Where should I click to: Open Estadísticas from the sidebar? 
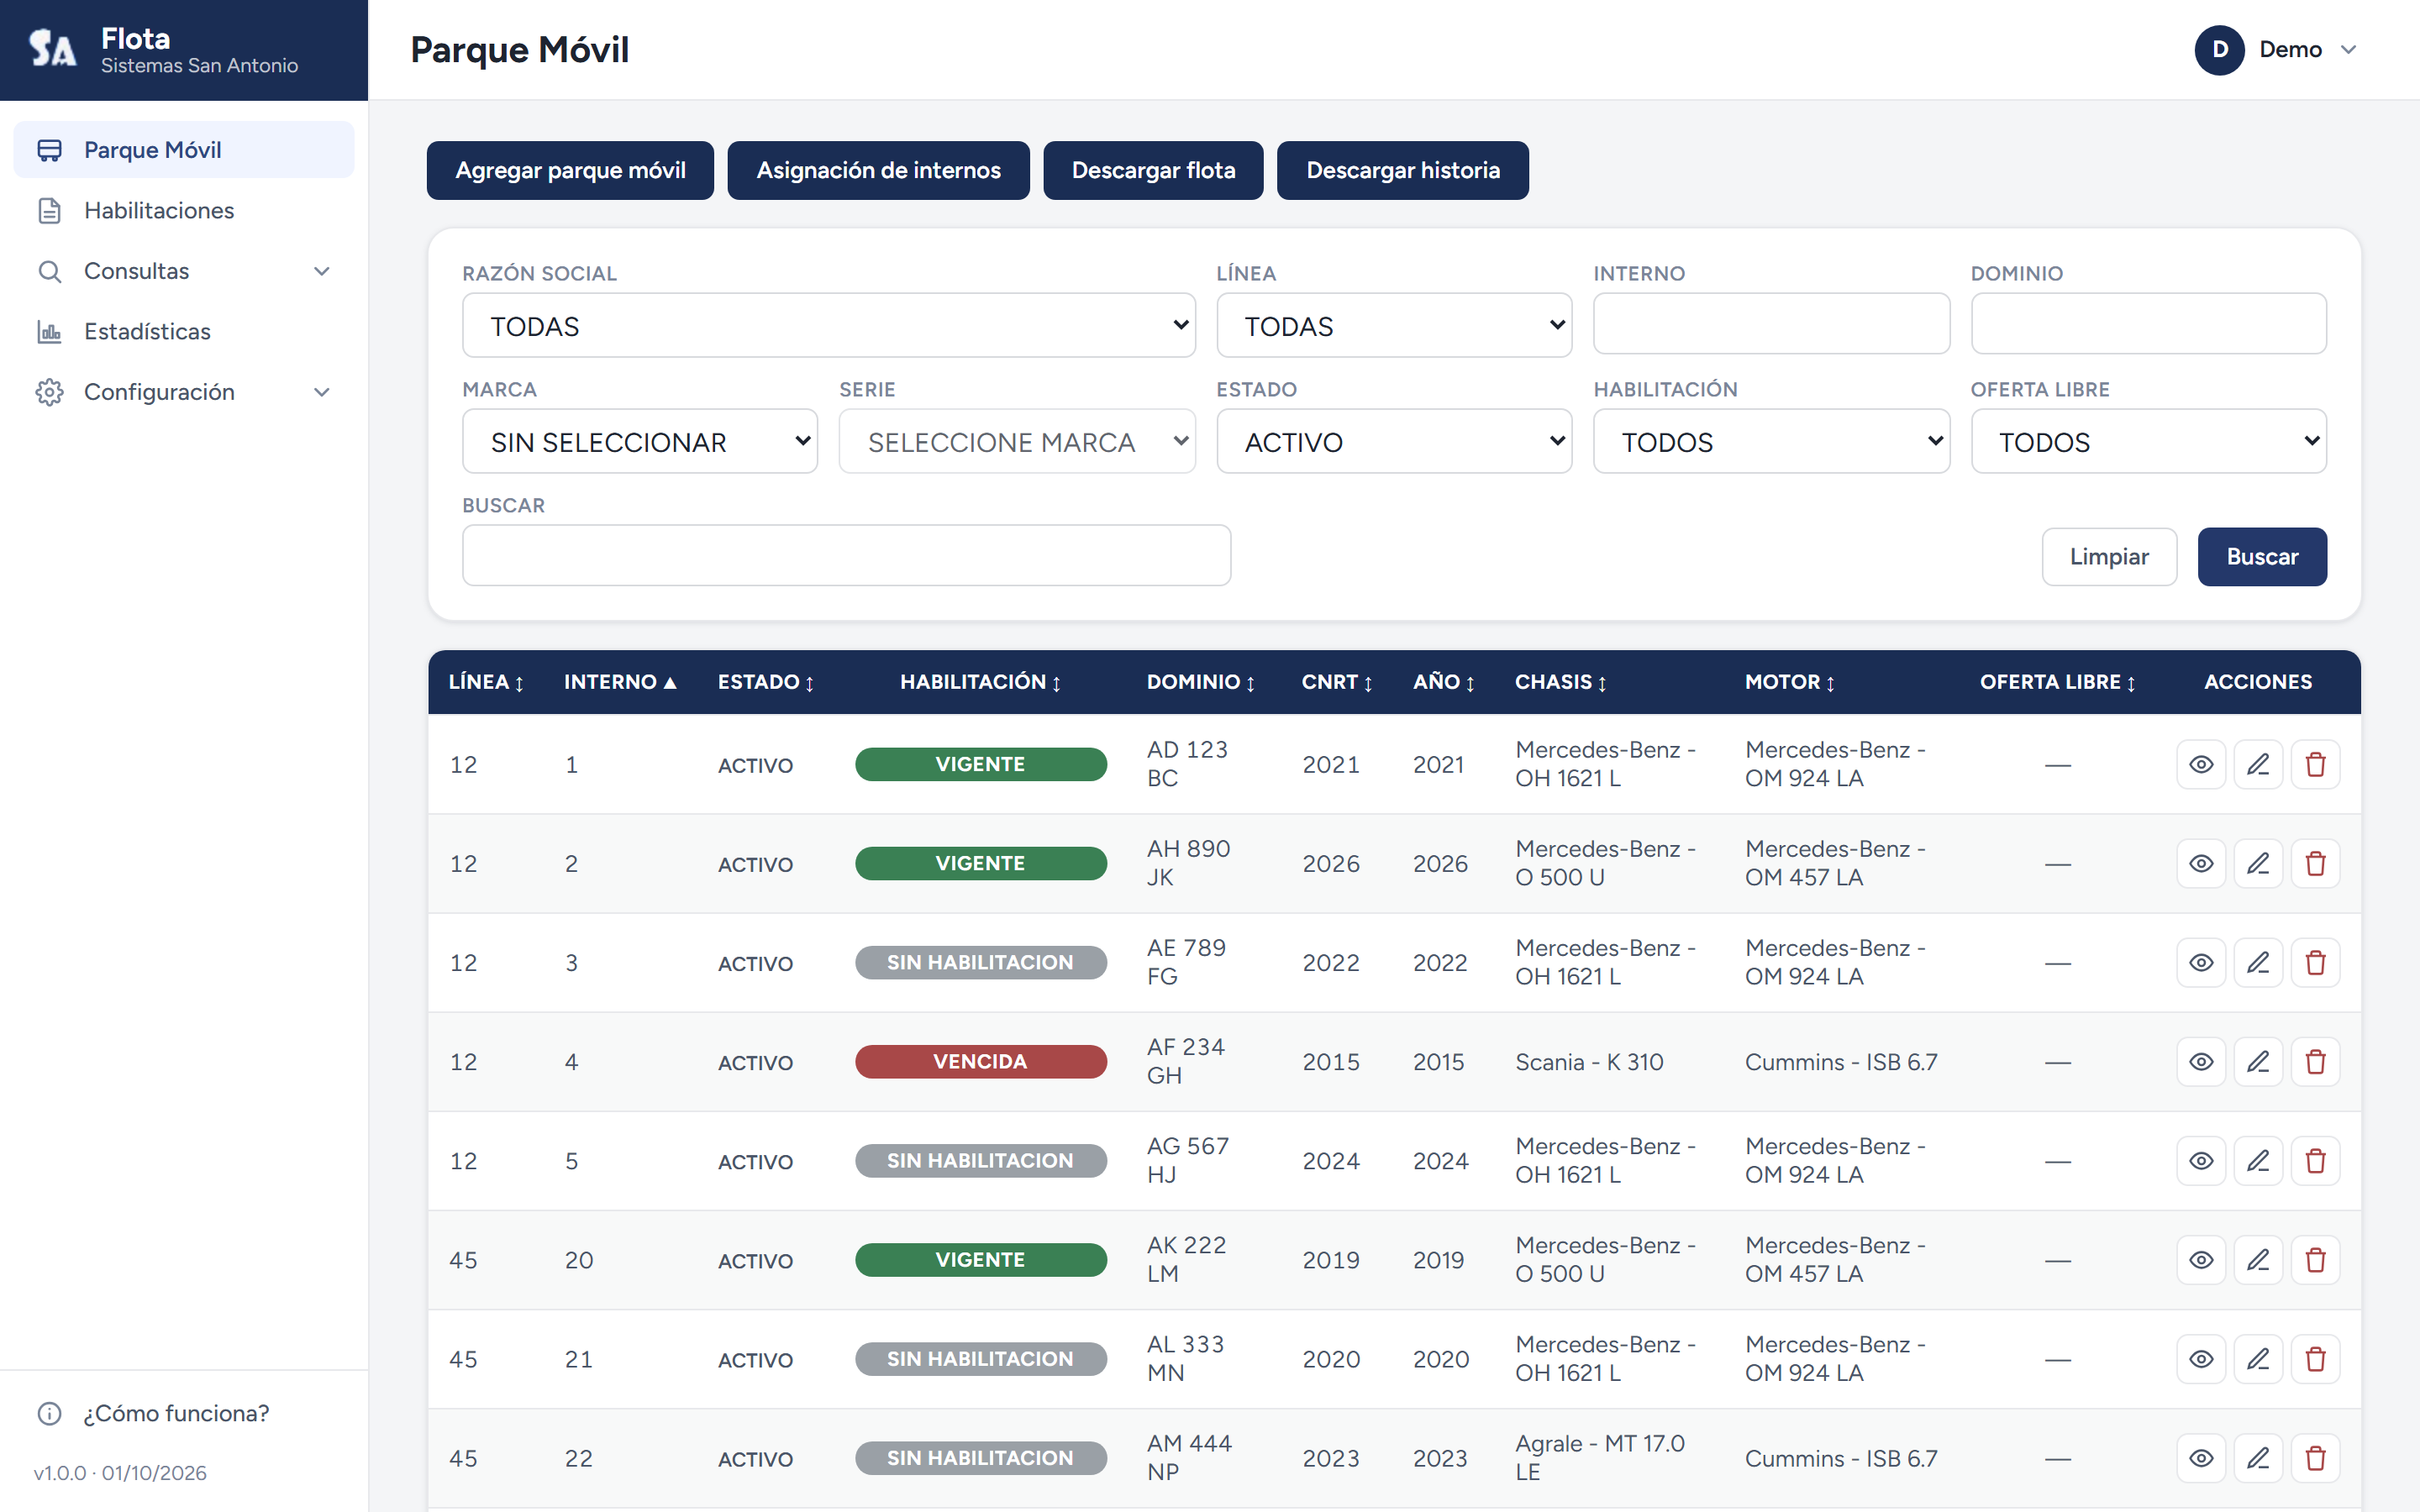point(184,331)
